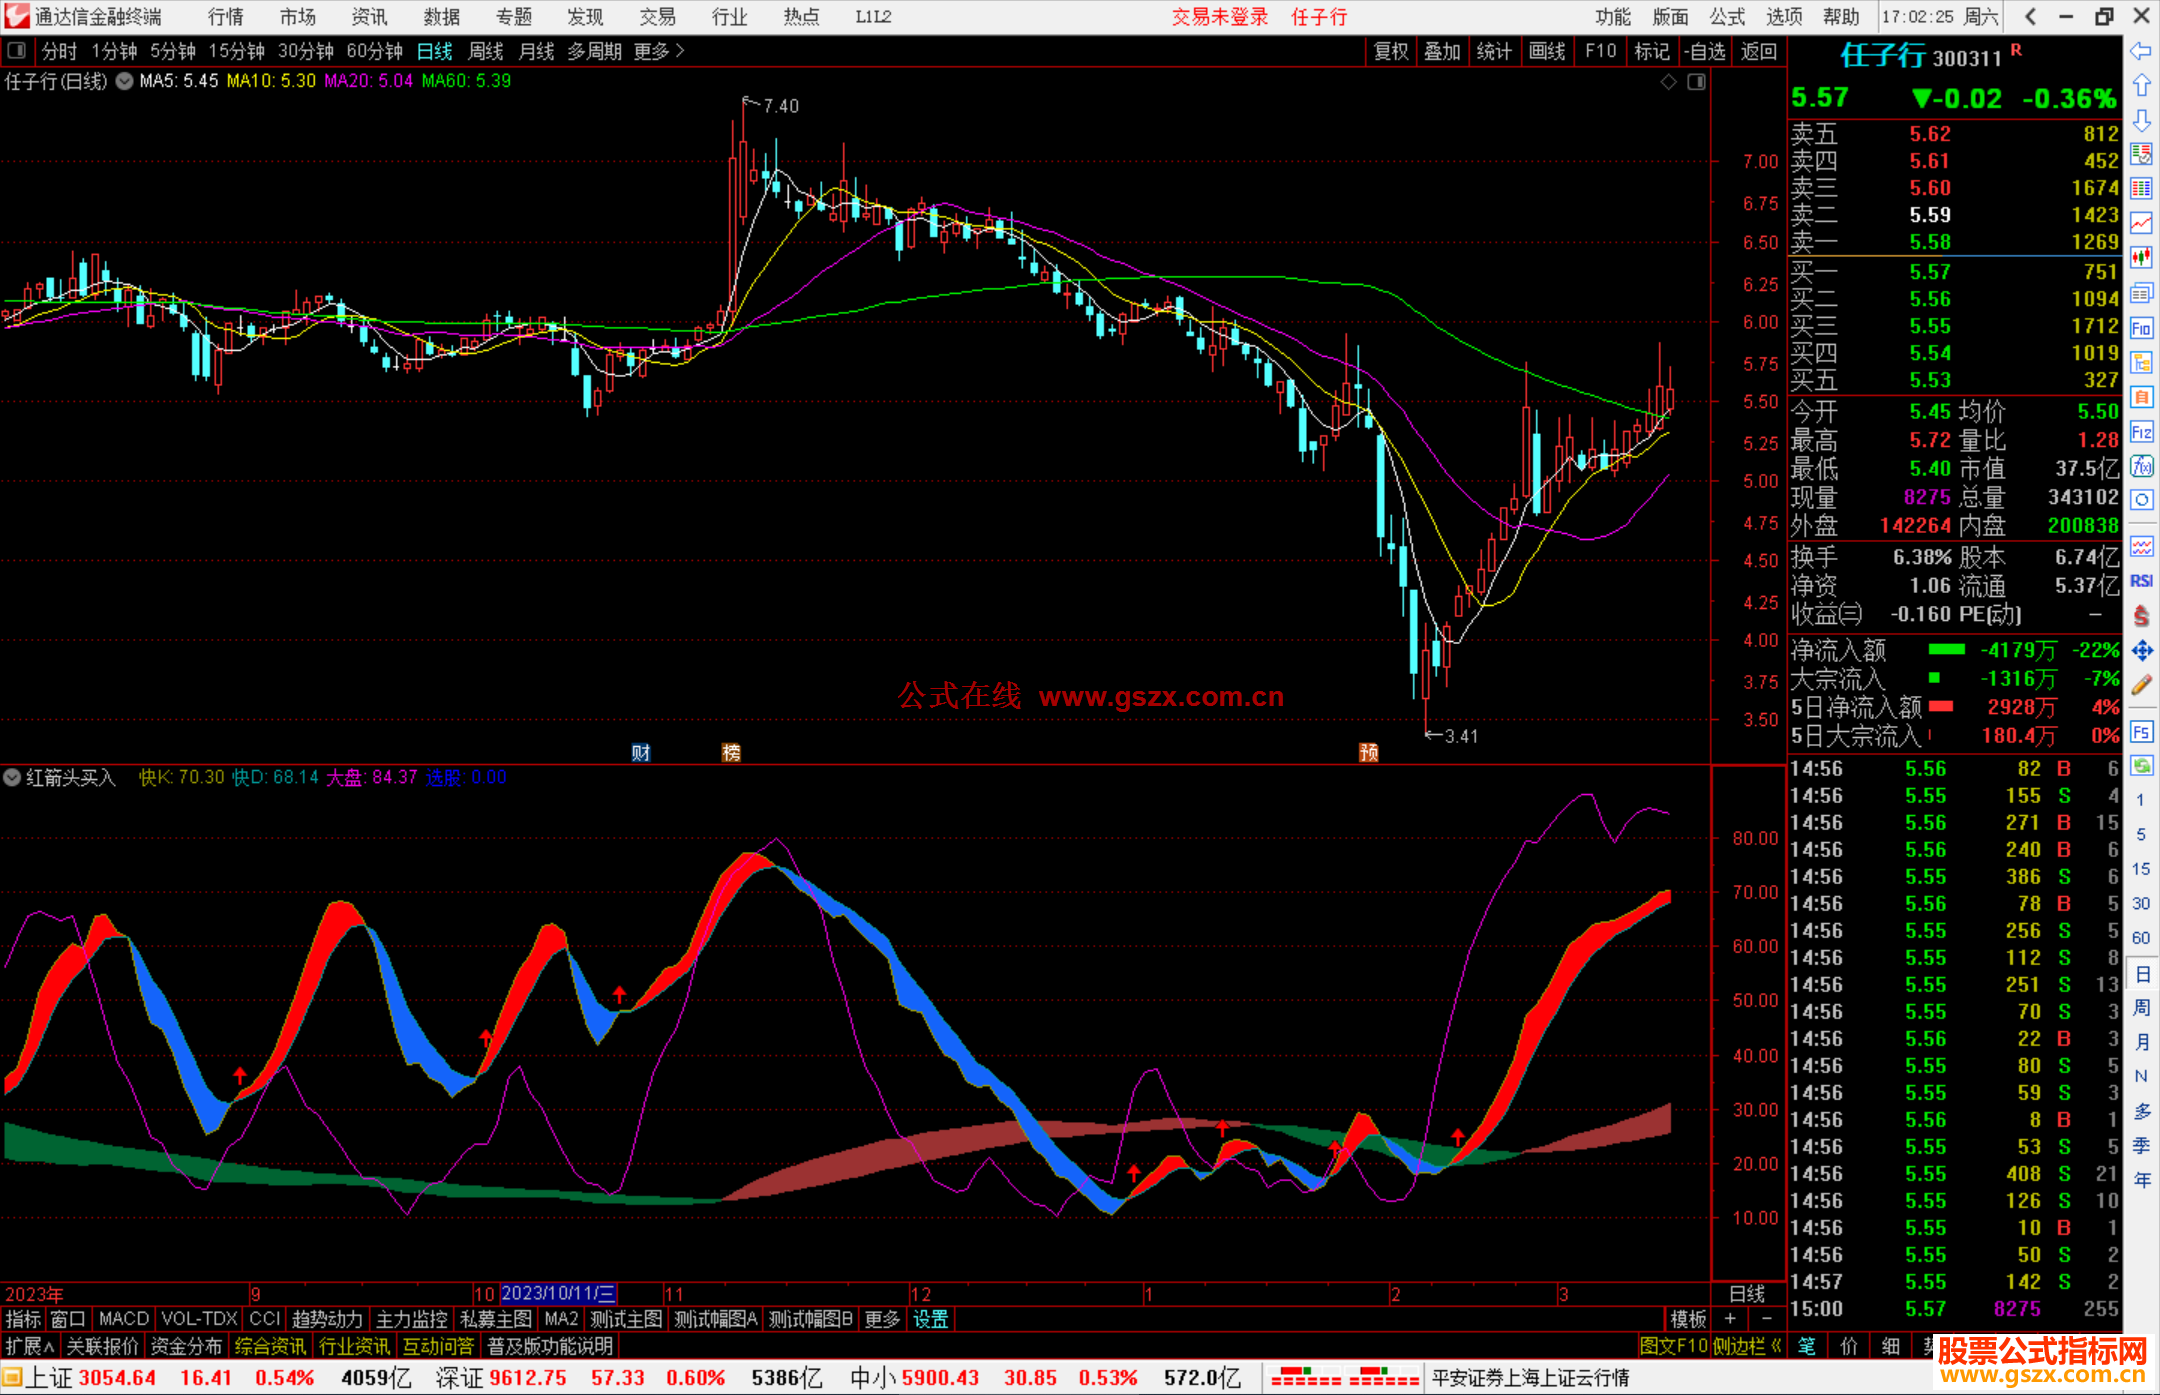The height and width of the screenshot is (1395, 2160).
Task: Open the 公式 menu
Action: (x=1727, y=16)
